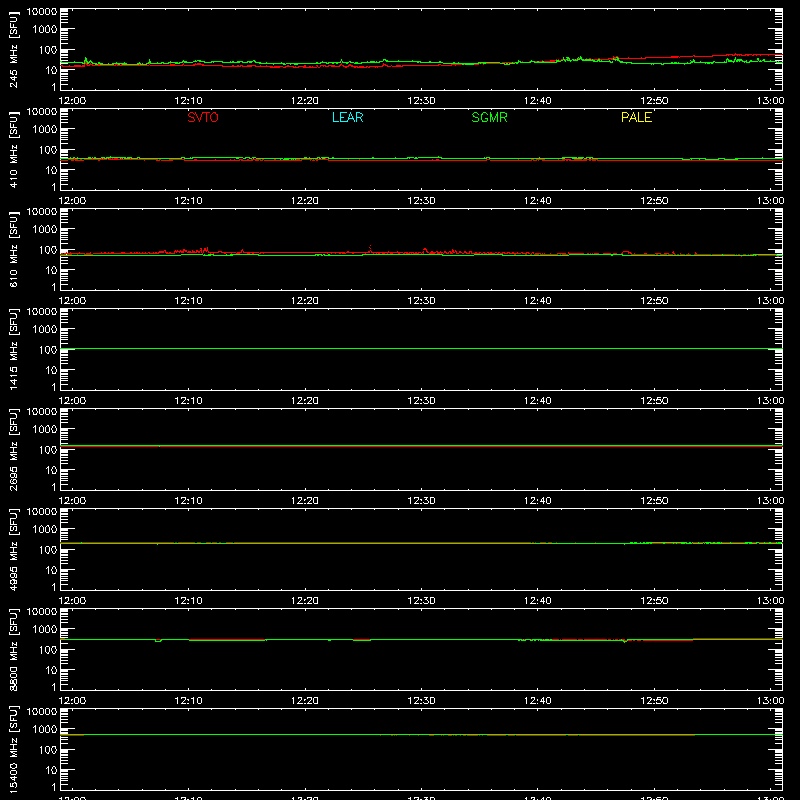800x800 pixels.
Task: Click 12:20 tick label under 4995 MHz plot
Action: [x=305, y=601]
